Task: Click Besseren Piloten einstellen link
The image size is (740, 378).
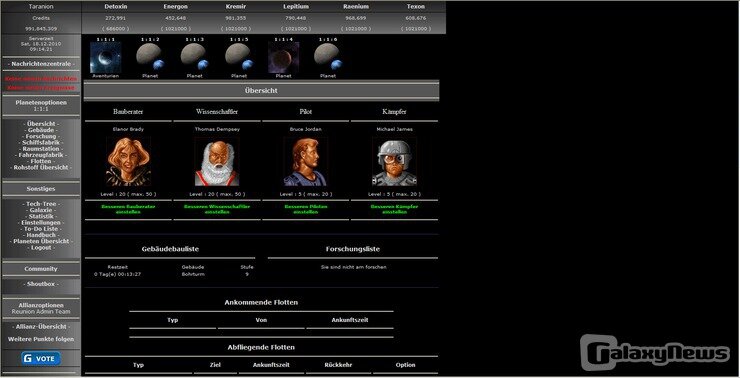Action: pos(306,209)
